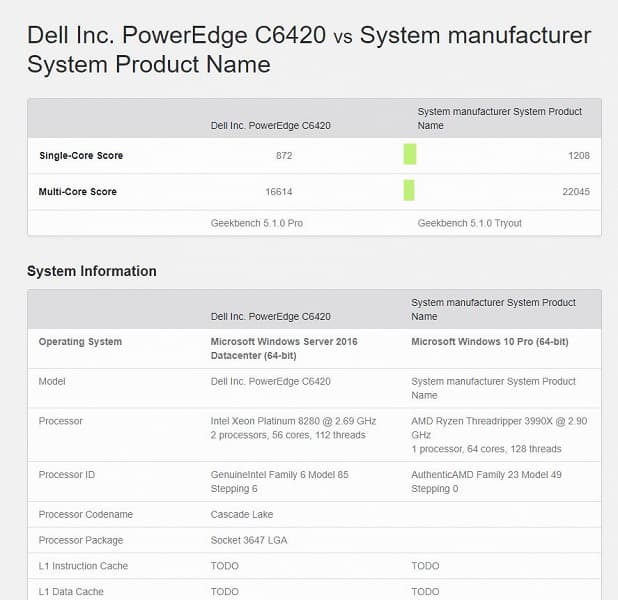
Task: Select the Multi-Core Score row label
Action: [78, 192]
